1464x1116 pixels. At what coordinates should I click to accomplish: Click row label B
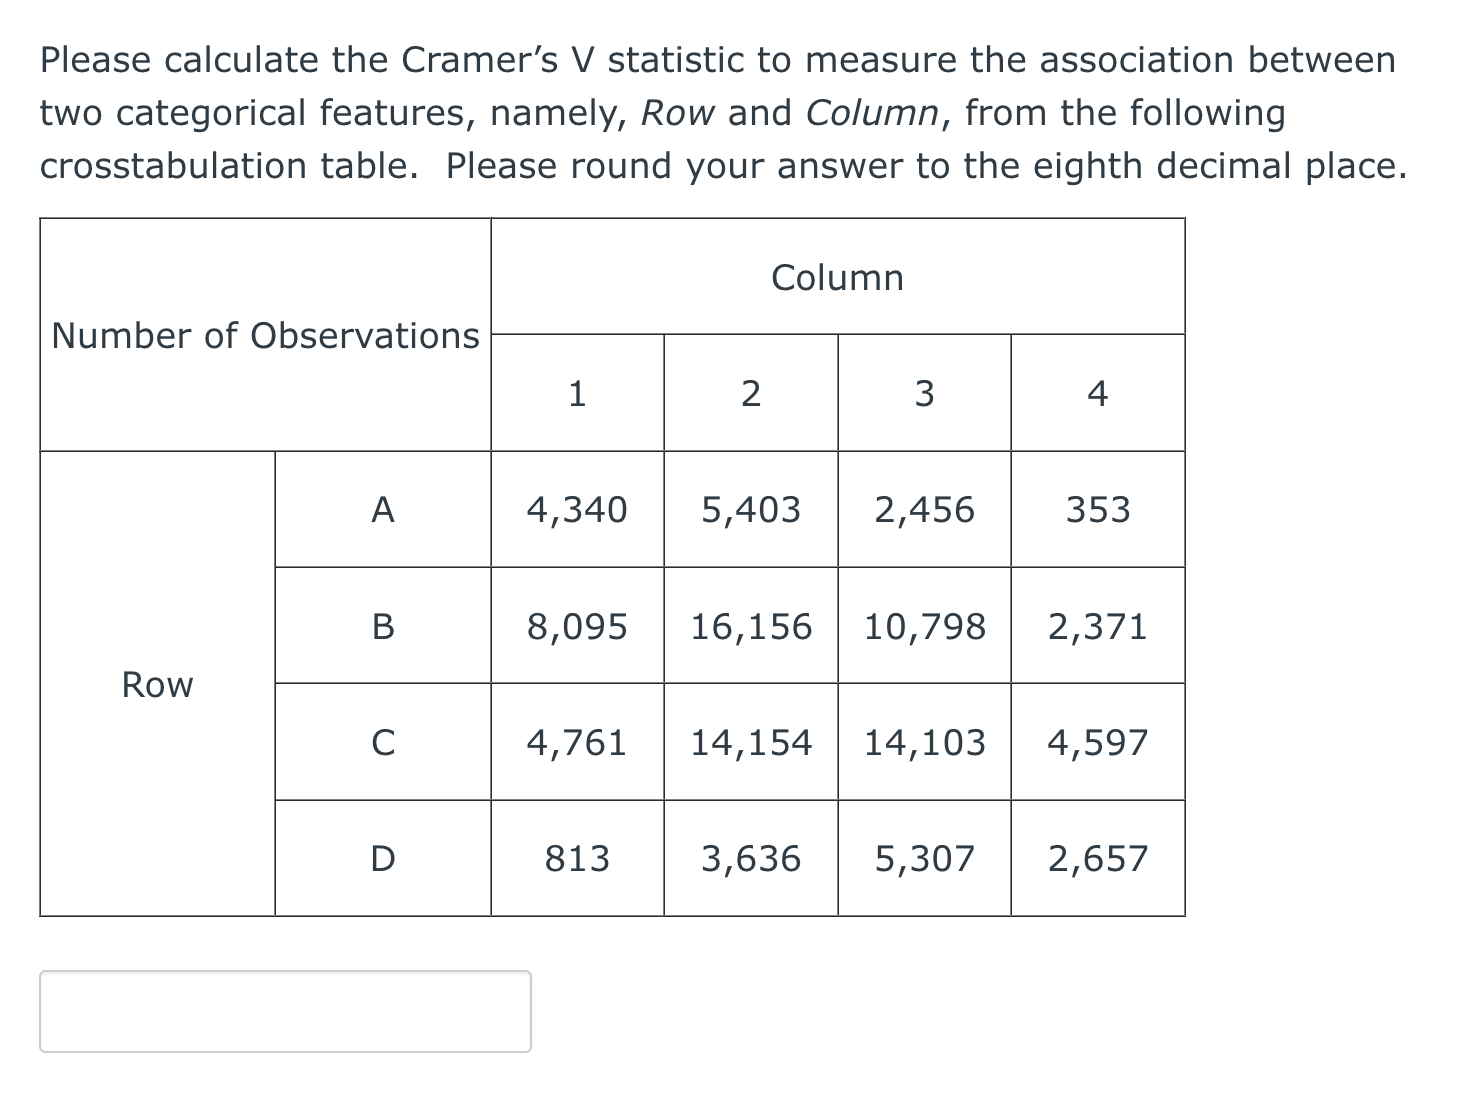(383, 627)
